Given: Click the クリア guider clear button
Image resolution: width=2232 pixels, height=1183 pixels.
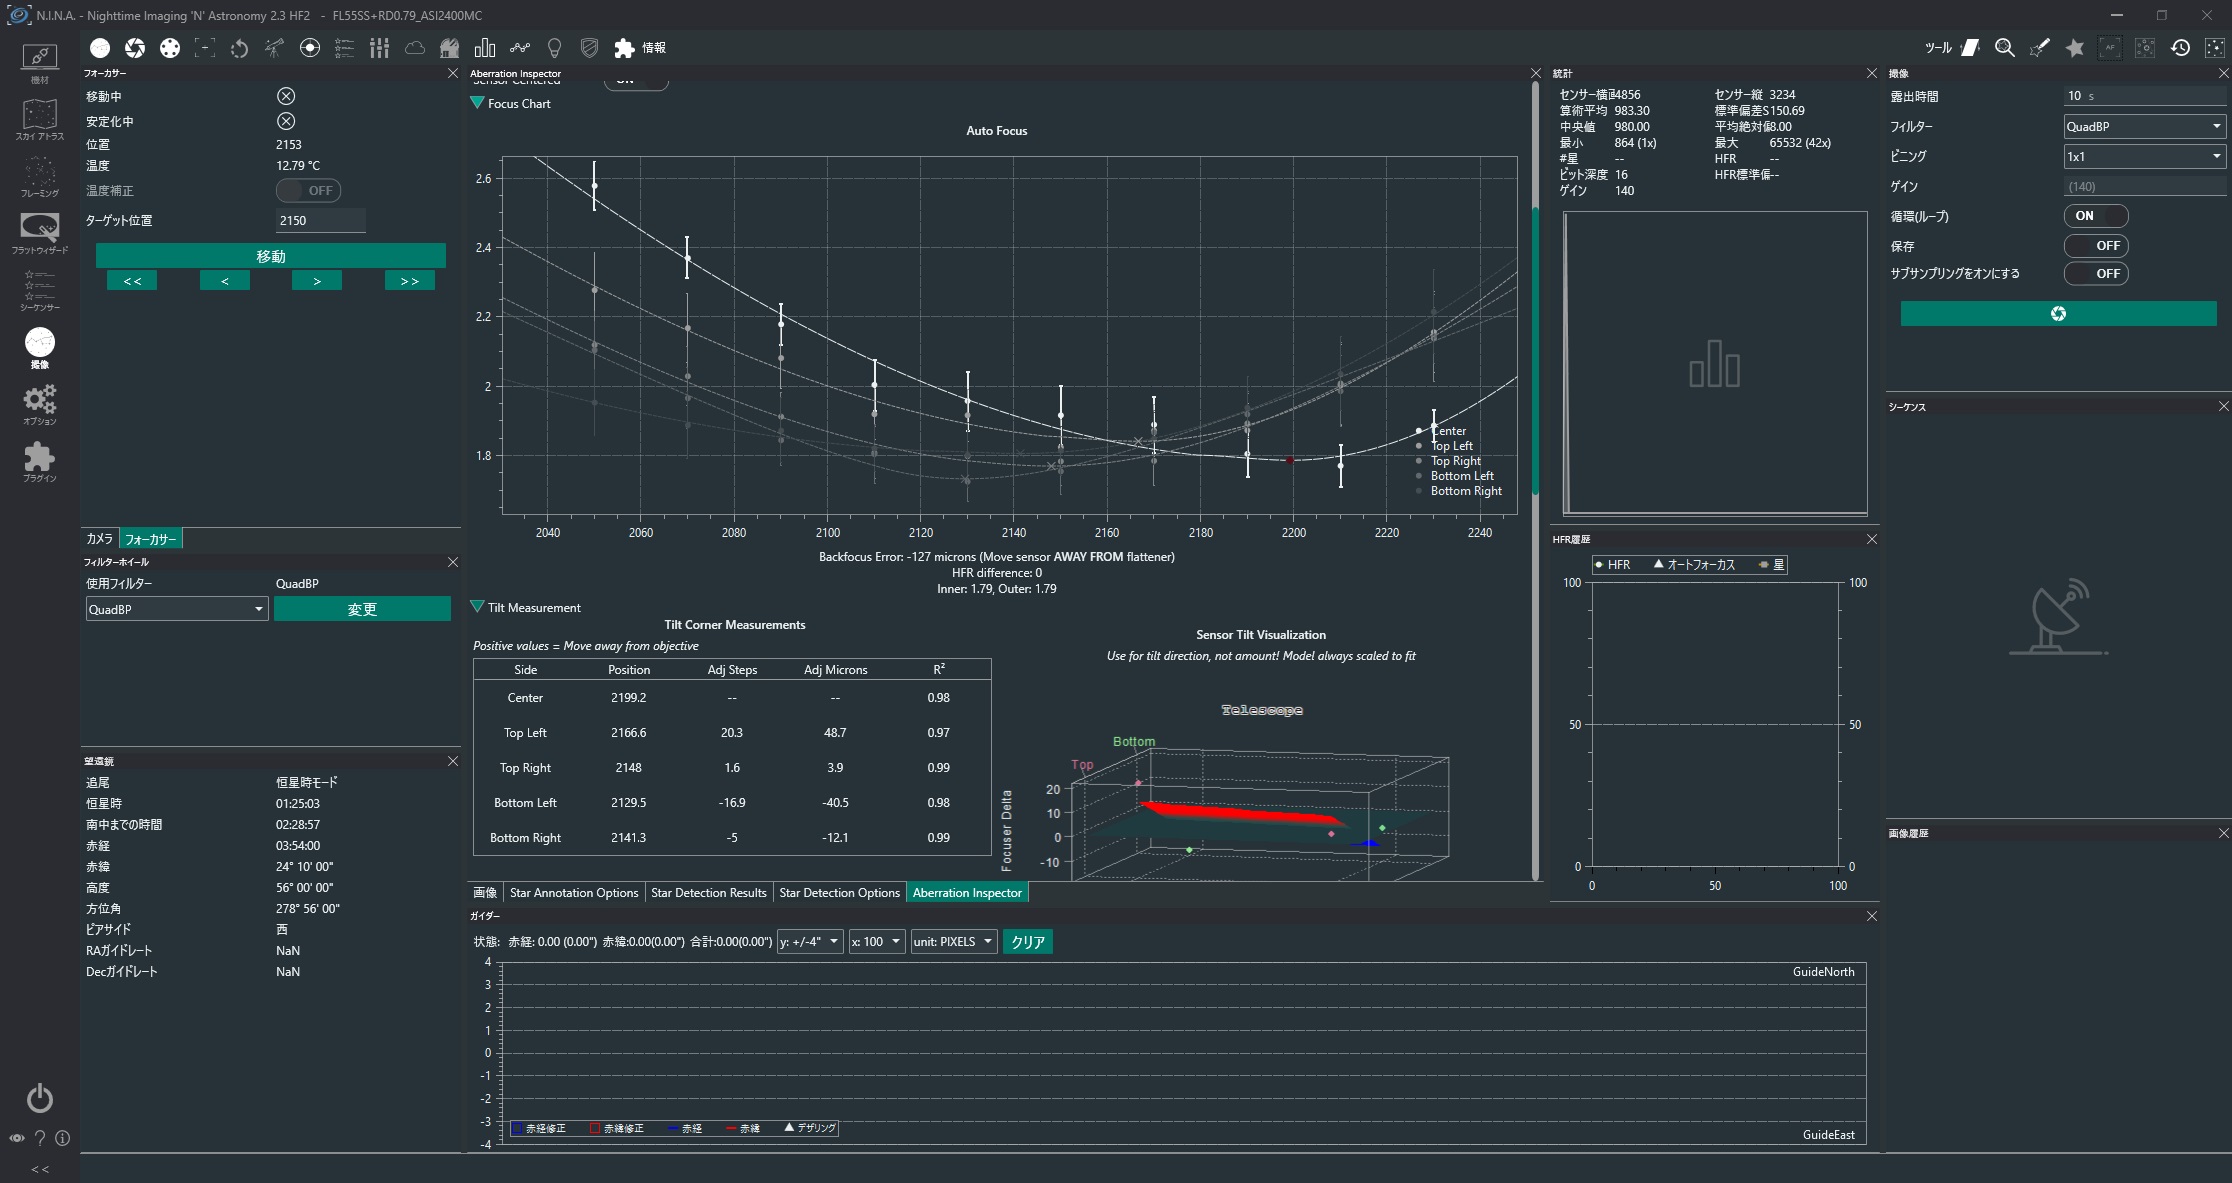Looking at the screenshot, I should pyautogui.click(x=1028, y=942).
